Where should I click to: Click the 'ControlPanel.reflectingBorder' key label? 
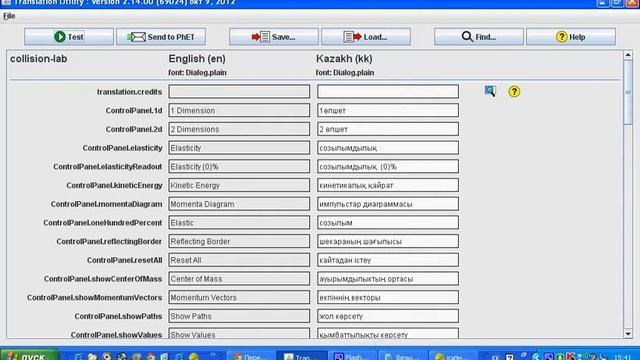(109, 242)
